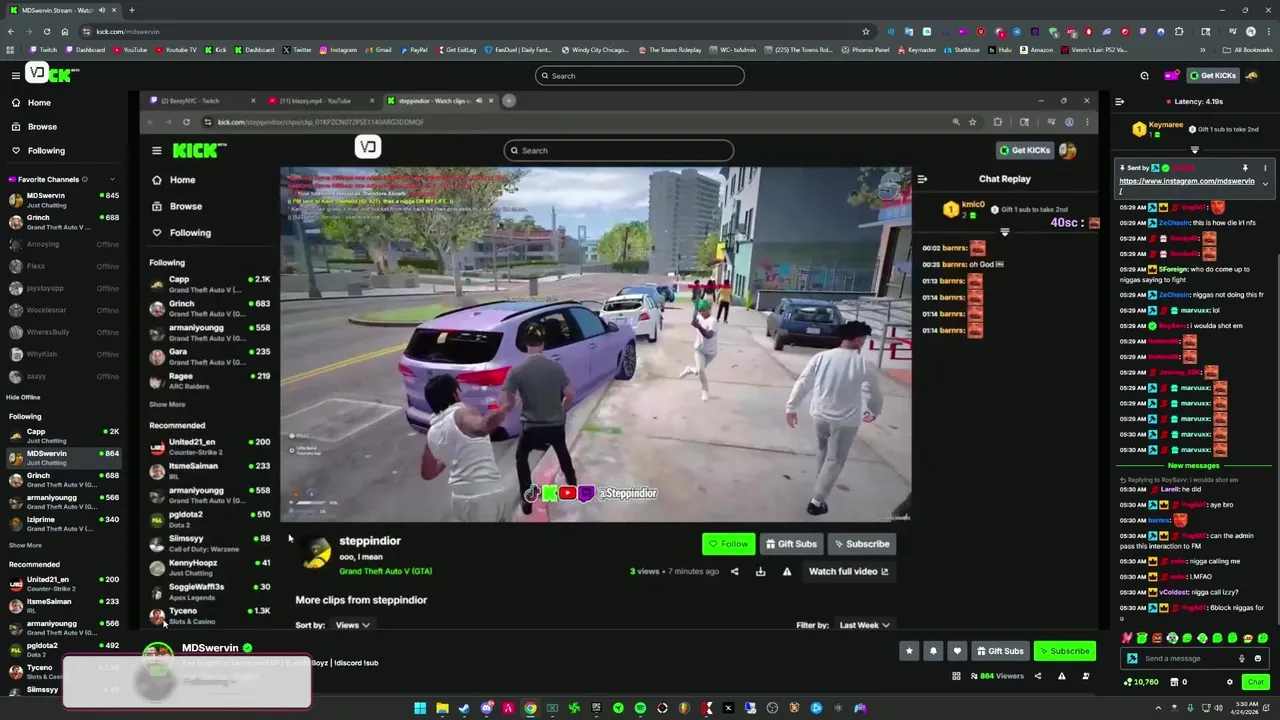Click Subscribe under the steppindior clip
This screenshot has width=1280, height=720.
tap(861, 544)
